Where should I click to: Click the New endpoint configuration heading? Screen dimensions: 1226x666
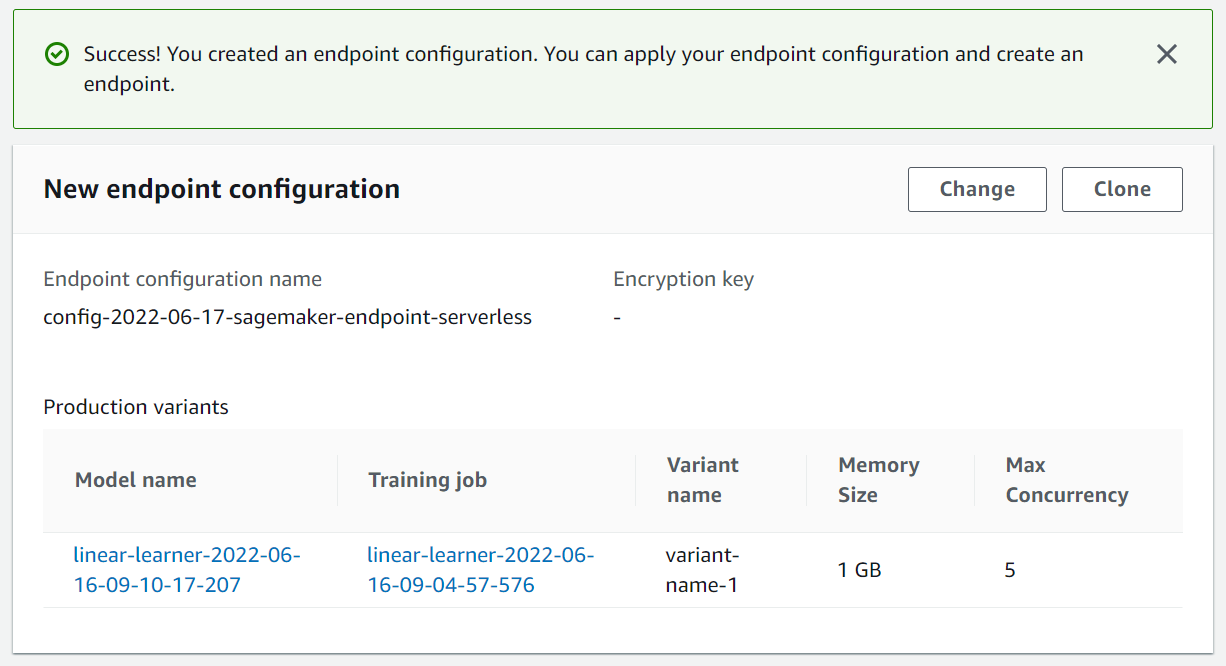pos(222,189)
